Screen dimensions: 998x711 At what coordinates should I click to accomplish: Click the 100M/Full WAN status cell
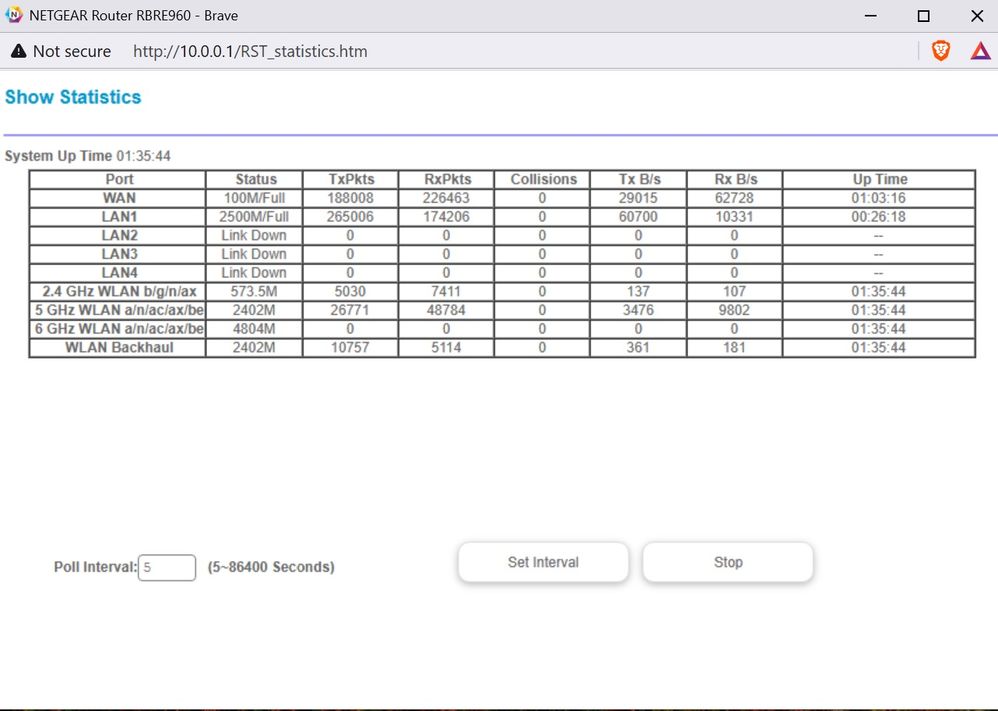pos(254,198)
